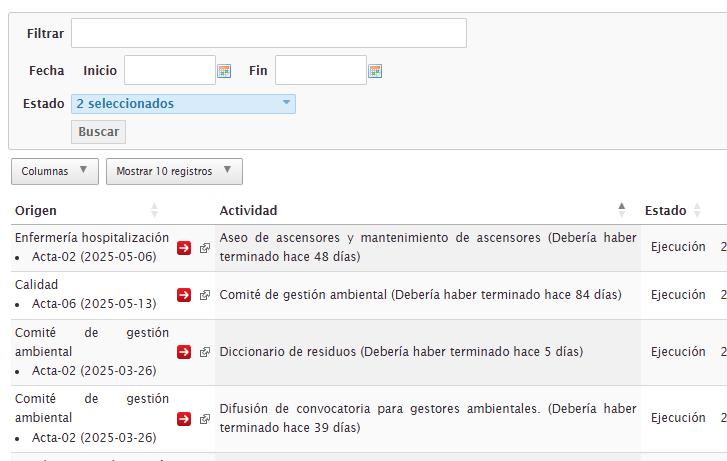Viewport: 727px width, 461px height.
Task: Select the Diccionario de residuos activity text
Action: [x=402, y=352]
